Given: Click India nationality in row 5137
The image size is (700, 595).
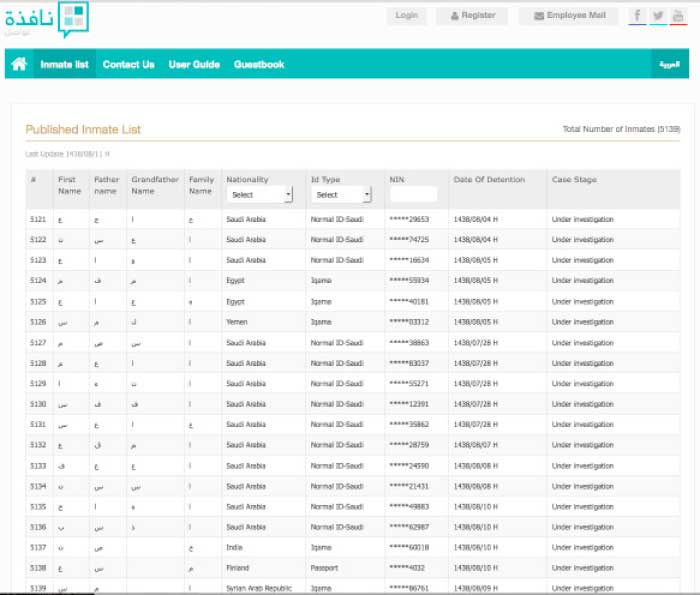Looking at the screenshot, I should (234, 547).
